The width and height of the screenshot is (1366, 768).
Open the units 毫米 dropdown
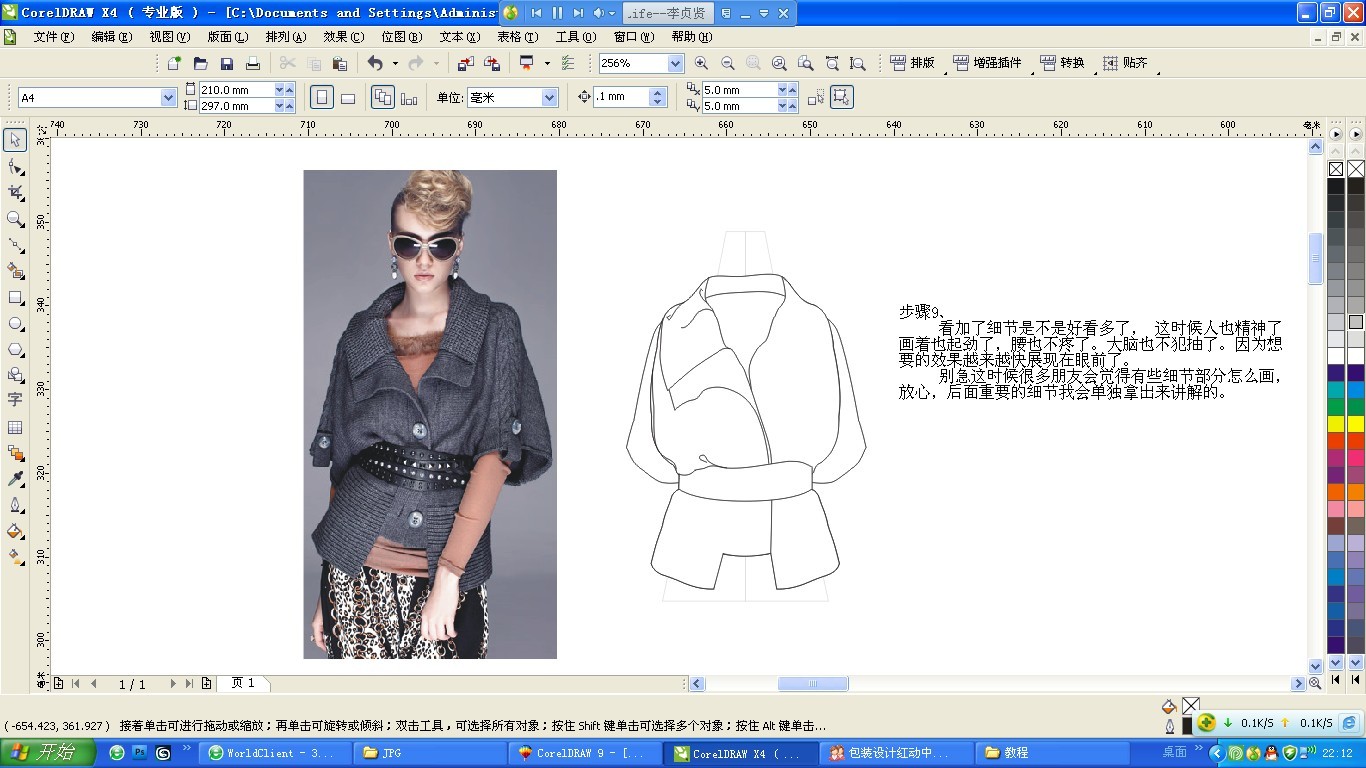[x=550, y=97]
